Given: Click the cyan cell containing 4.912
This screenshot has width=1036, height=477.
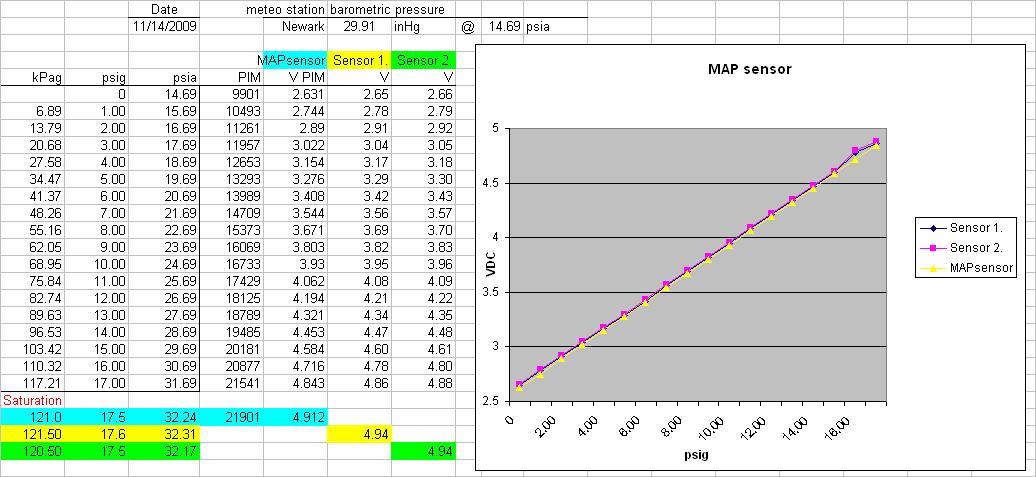Looking at the screenshot, I should click(x=293, y=417).
